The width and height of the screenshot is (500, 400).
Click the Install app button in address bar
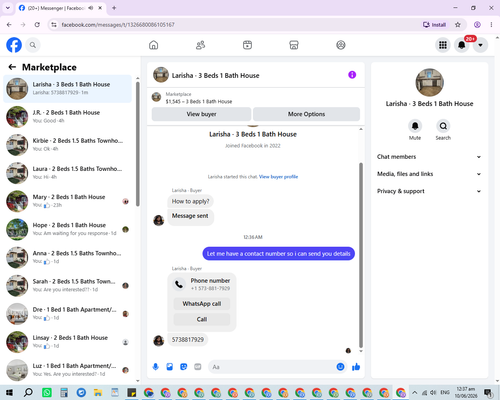pyautogui.click(x=434, y=25)
